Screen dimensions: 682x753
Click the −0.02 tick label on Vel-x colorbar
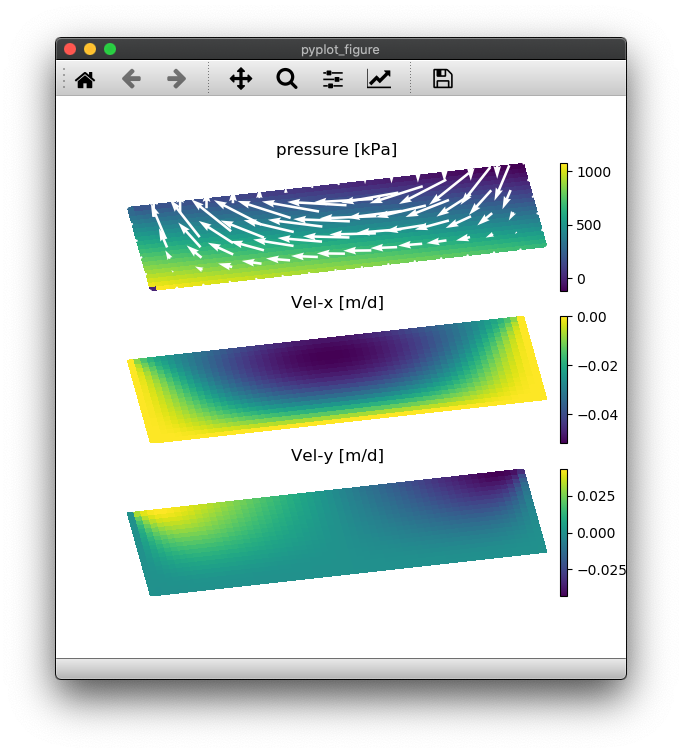pyautogui.click(x=597, y=366)
